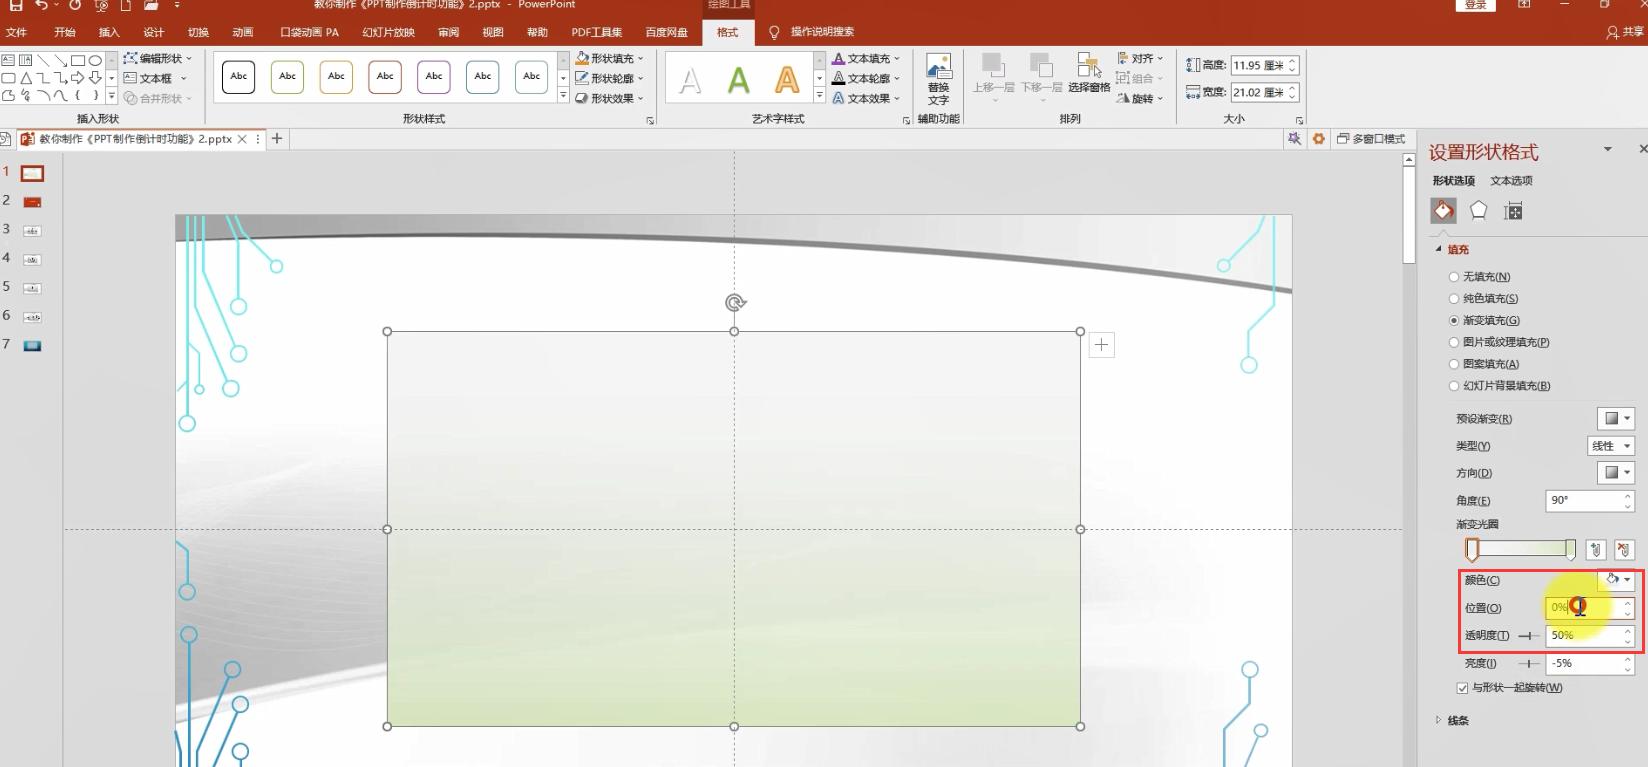Open Size & Properties icon in pane
Viewport: 1648px width, 767px height.
1513,211
